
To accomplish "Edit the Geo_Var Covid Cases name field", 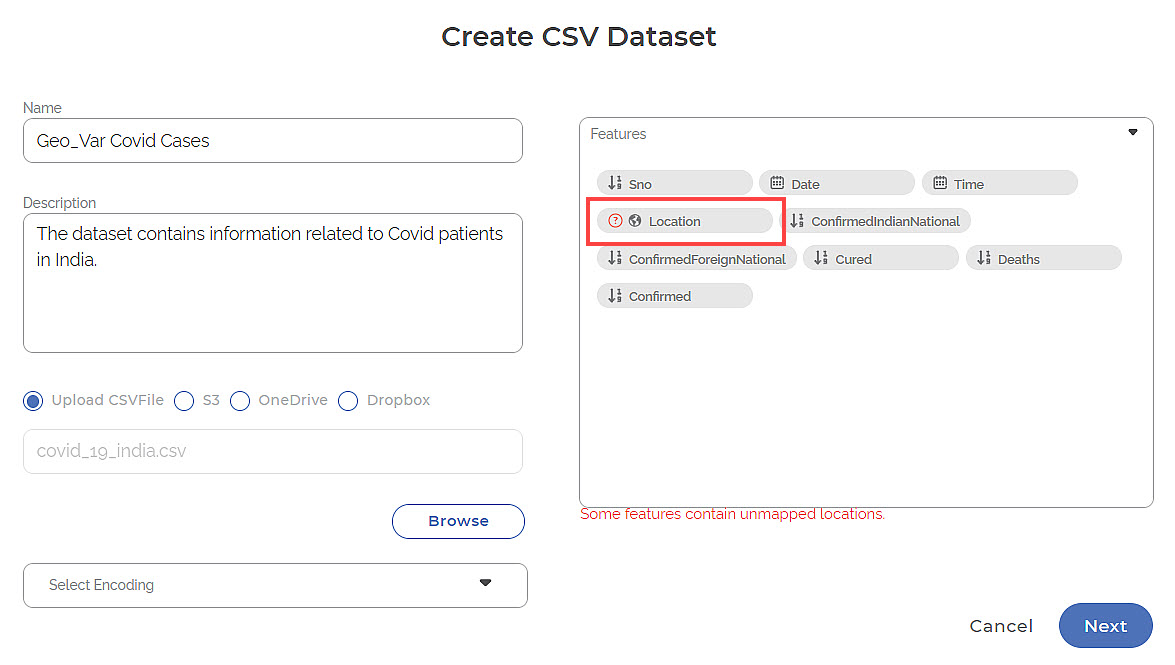I will (272, 140).
